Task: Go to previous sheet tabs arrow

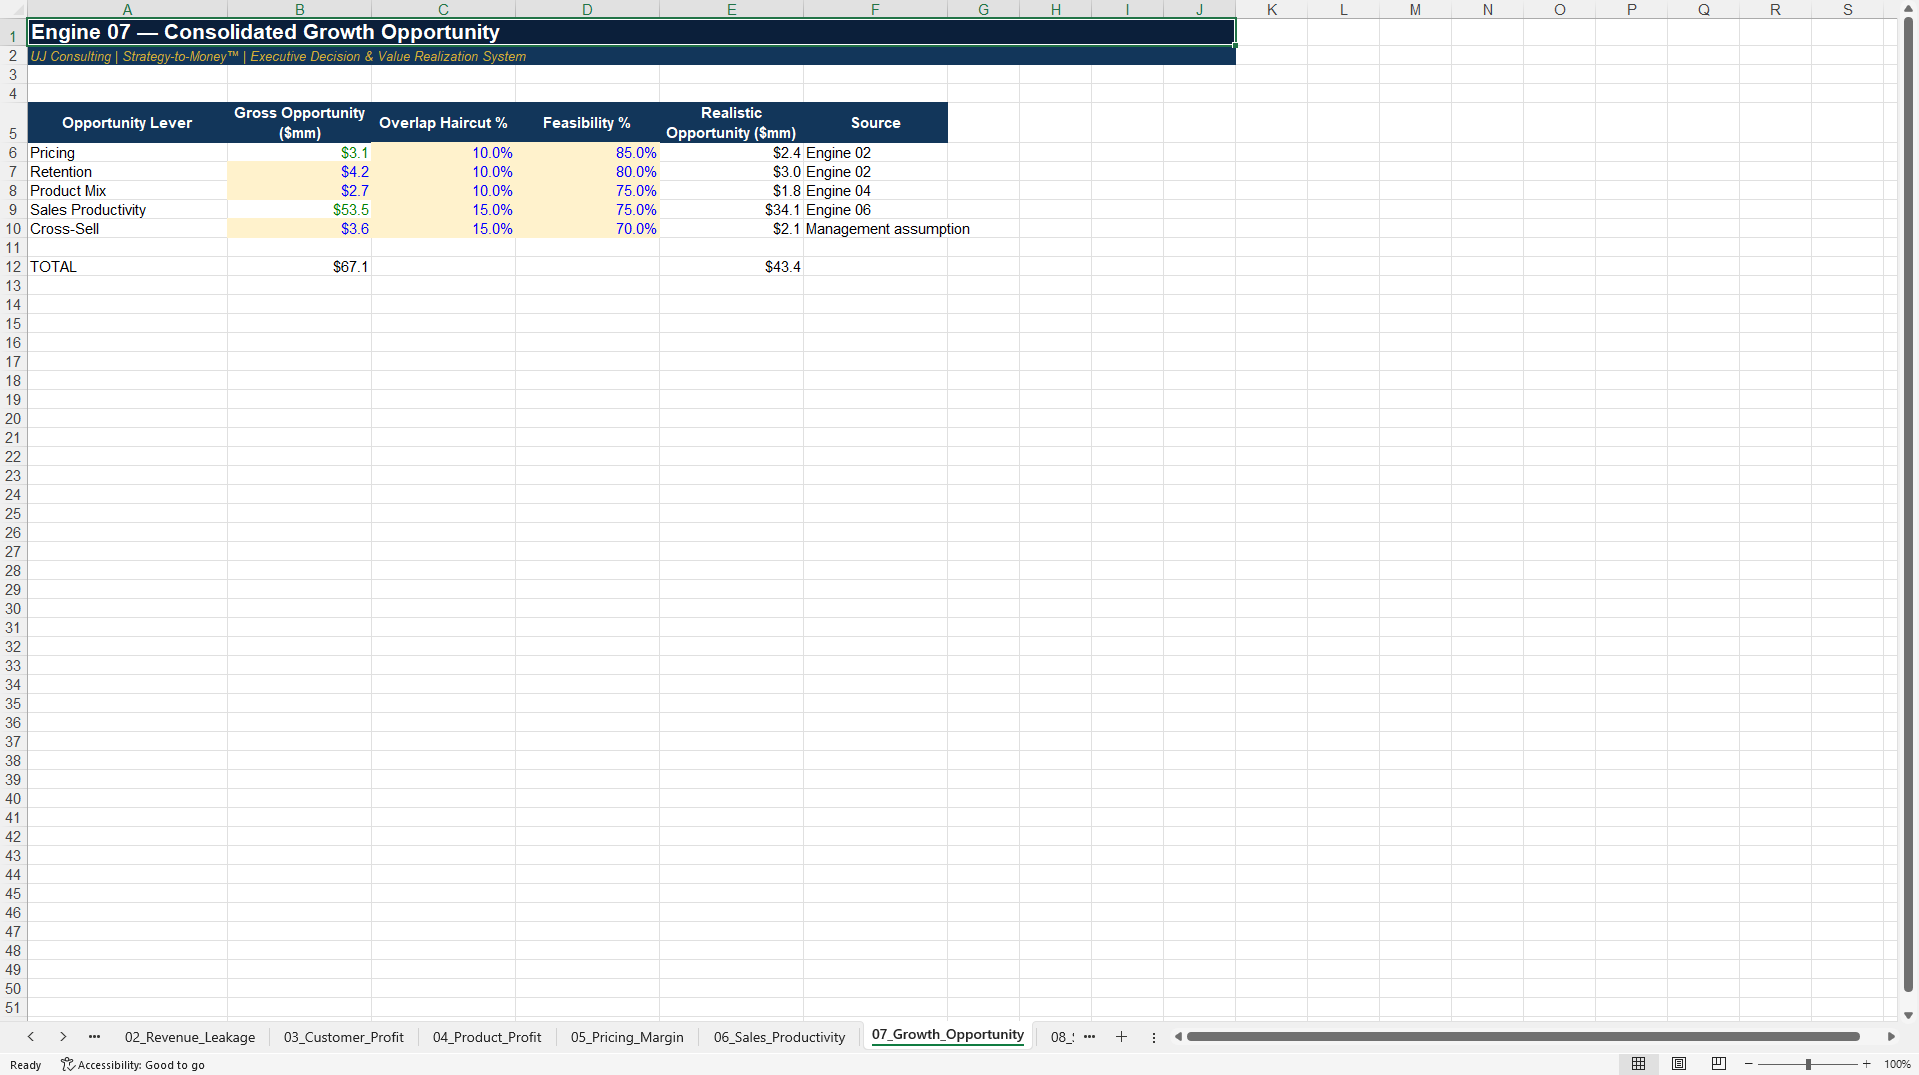Action: point(31,1037)
